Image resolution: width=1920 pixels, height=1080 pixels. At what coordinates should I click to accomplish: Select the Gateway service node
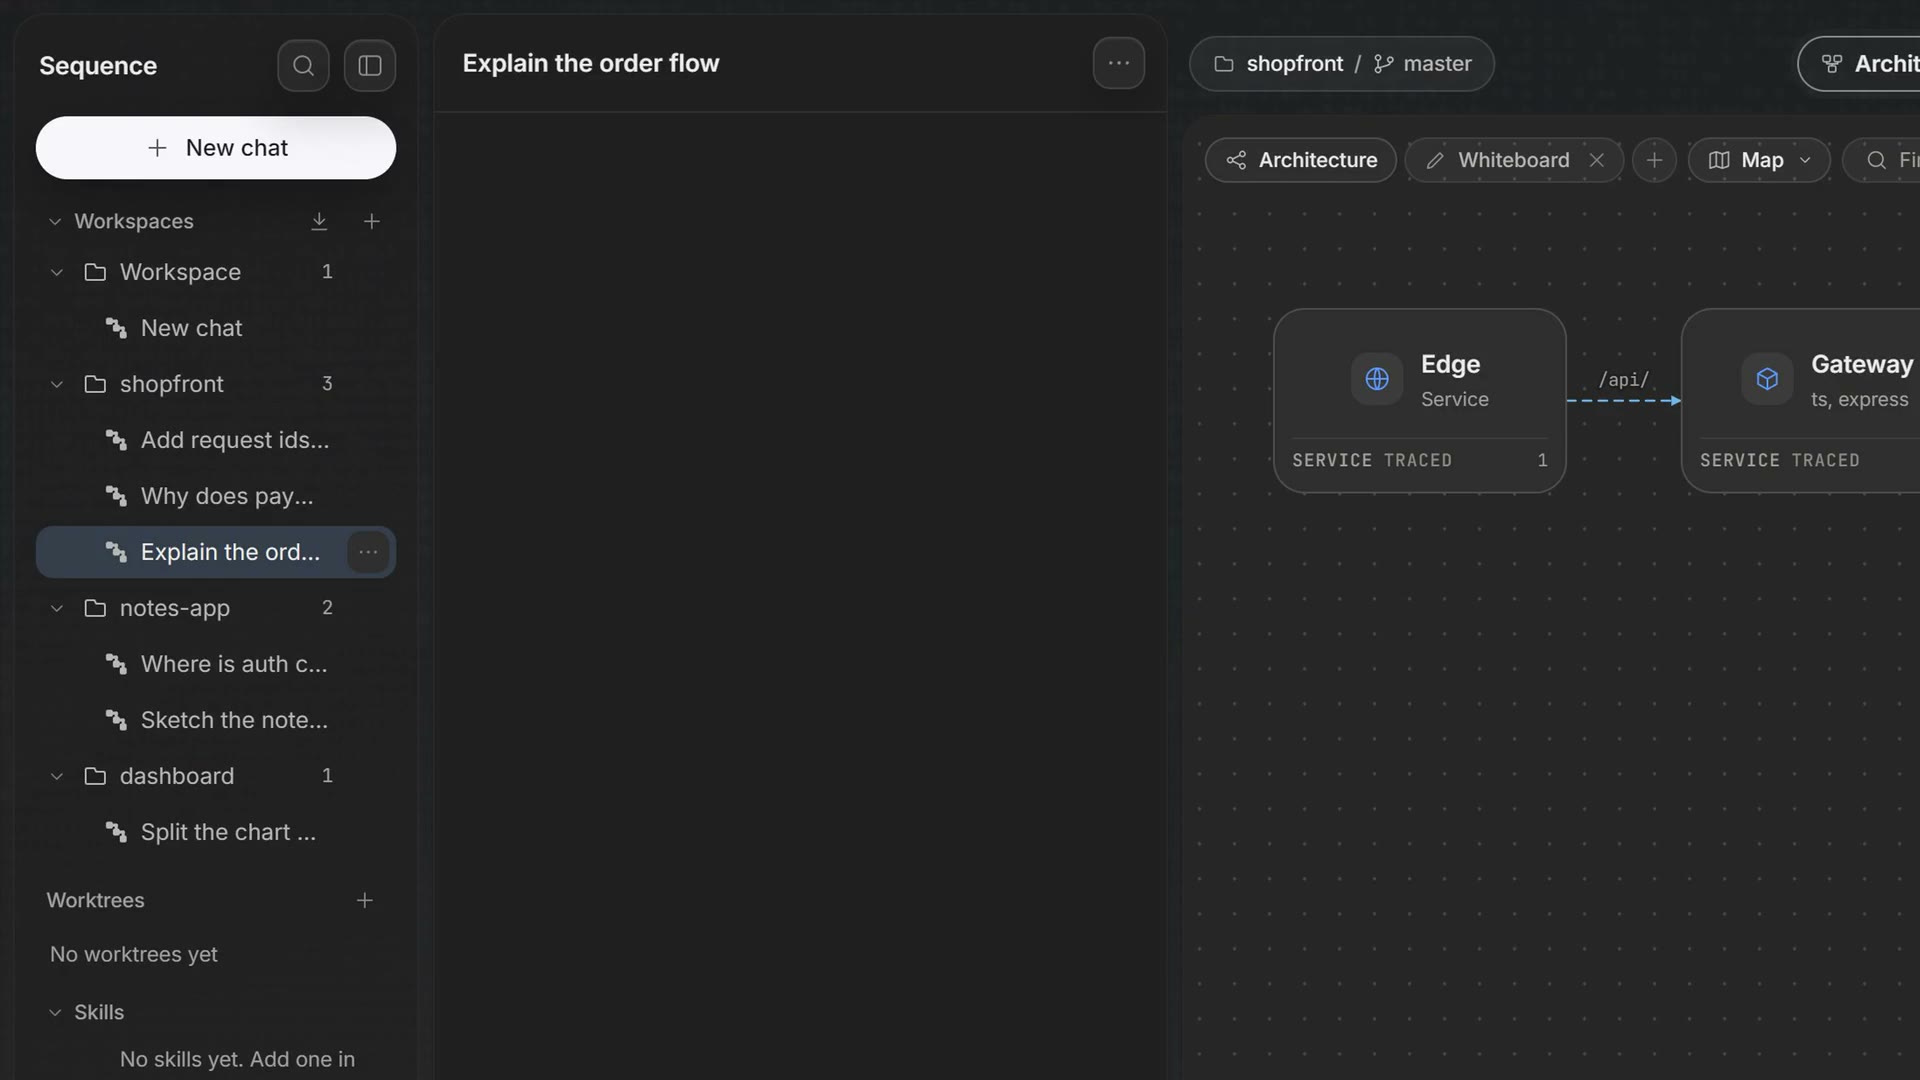(1801, 400)
